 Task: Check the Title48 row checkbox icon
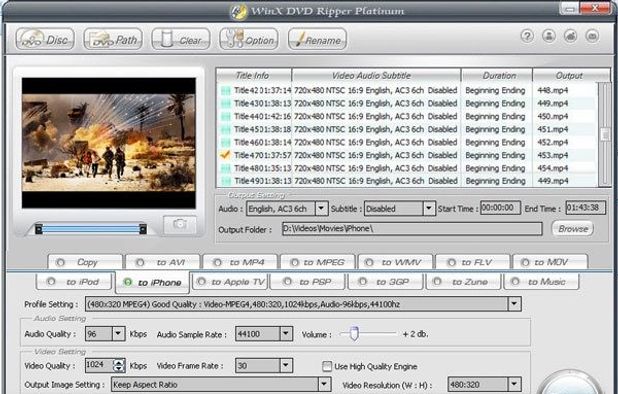click(x=226, y=169)
